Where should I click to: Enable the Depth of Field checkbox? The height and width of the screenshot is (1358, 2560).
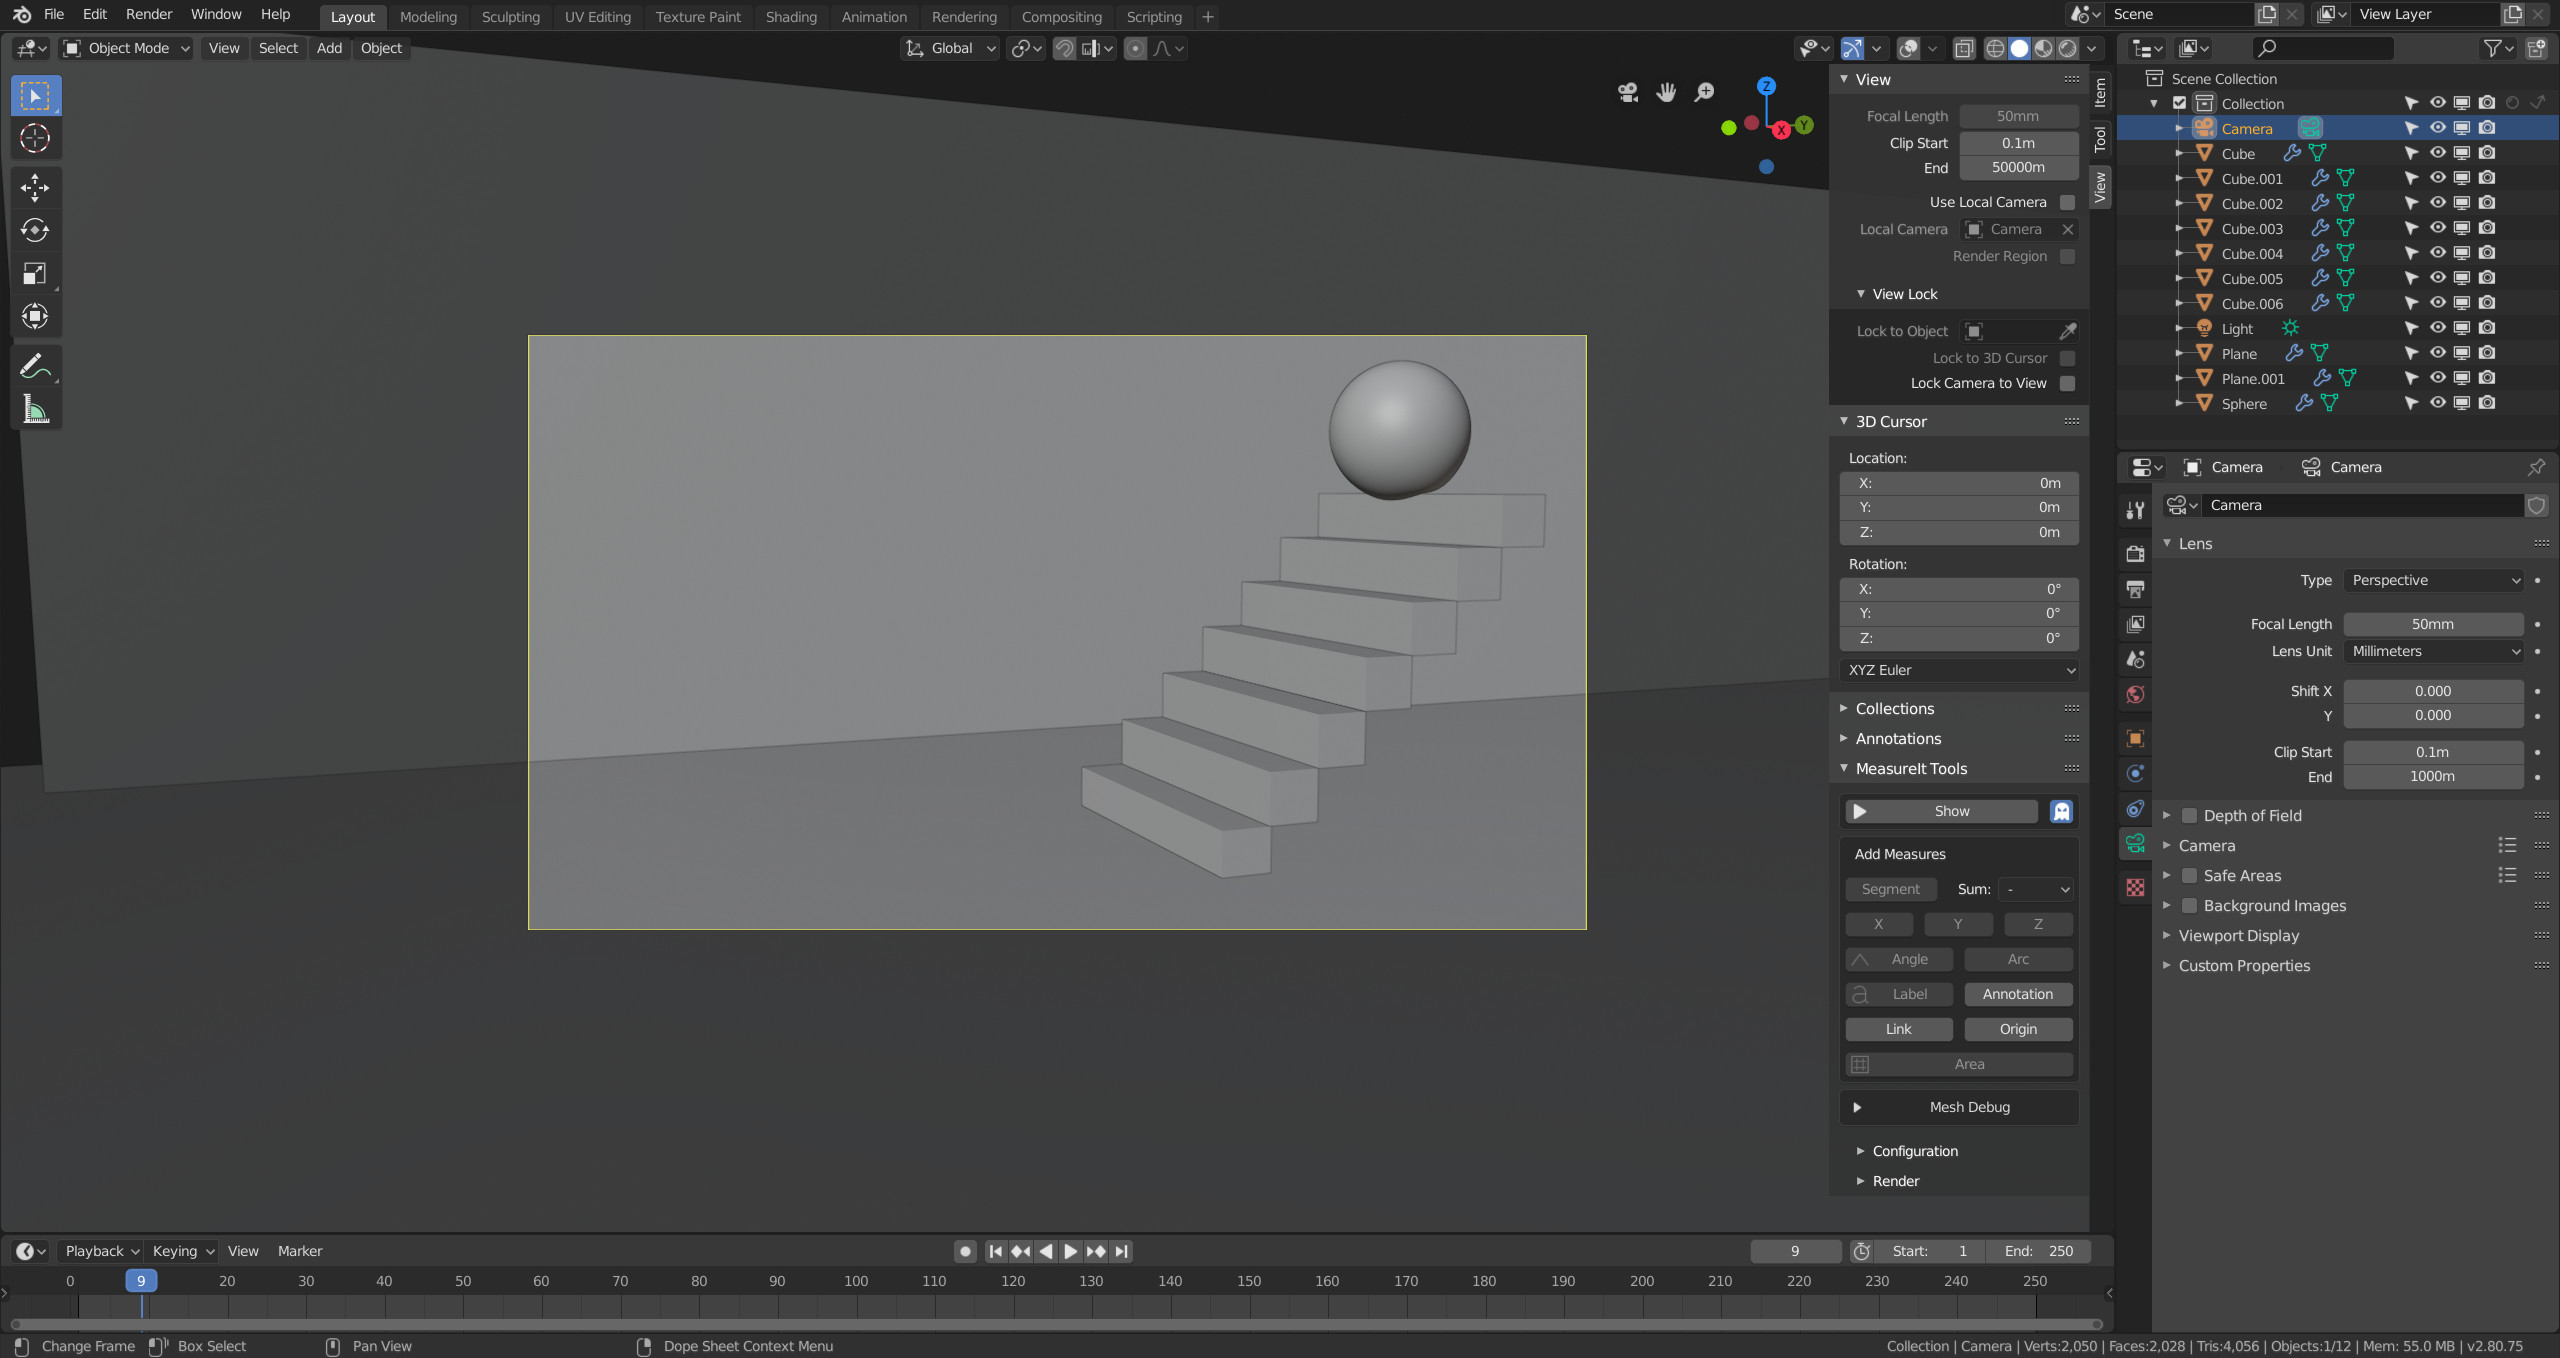(2189, 816)
